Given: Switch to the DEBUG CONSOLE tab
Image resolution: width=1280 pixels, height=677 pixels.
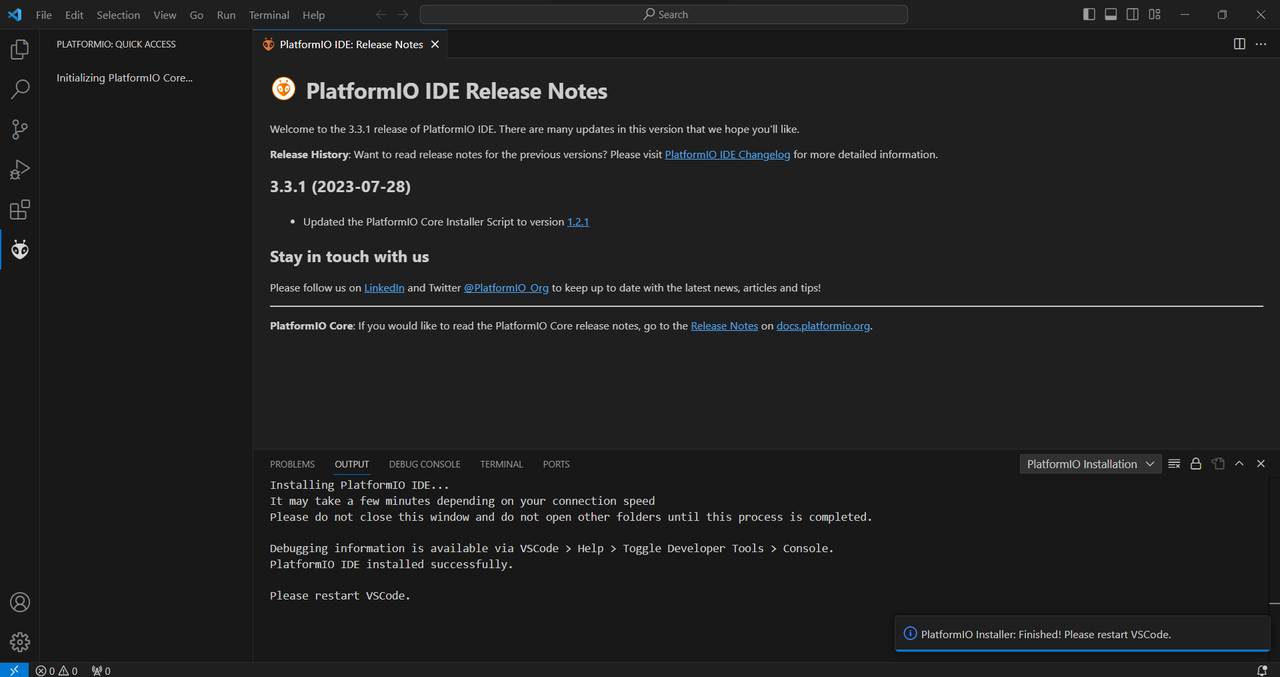Looking at the screenshot, I should point(425,464).
